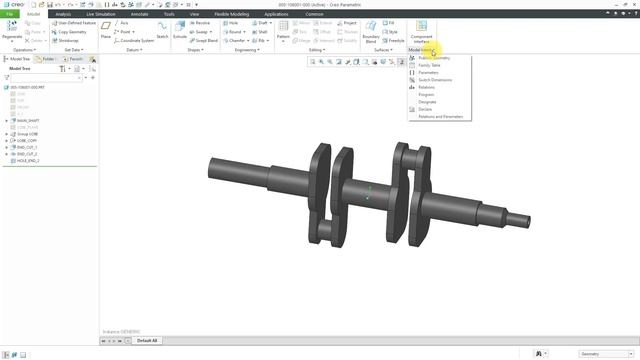The image size is (640, 360).
Task: Click the Shrinkwrap tool
Action: (x=65, y=41)
